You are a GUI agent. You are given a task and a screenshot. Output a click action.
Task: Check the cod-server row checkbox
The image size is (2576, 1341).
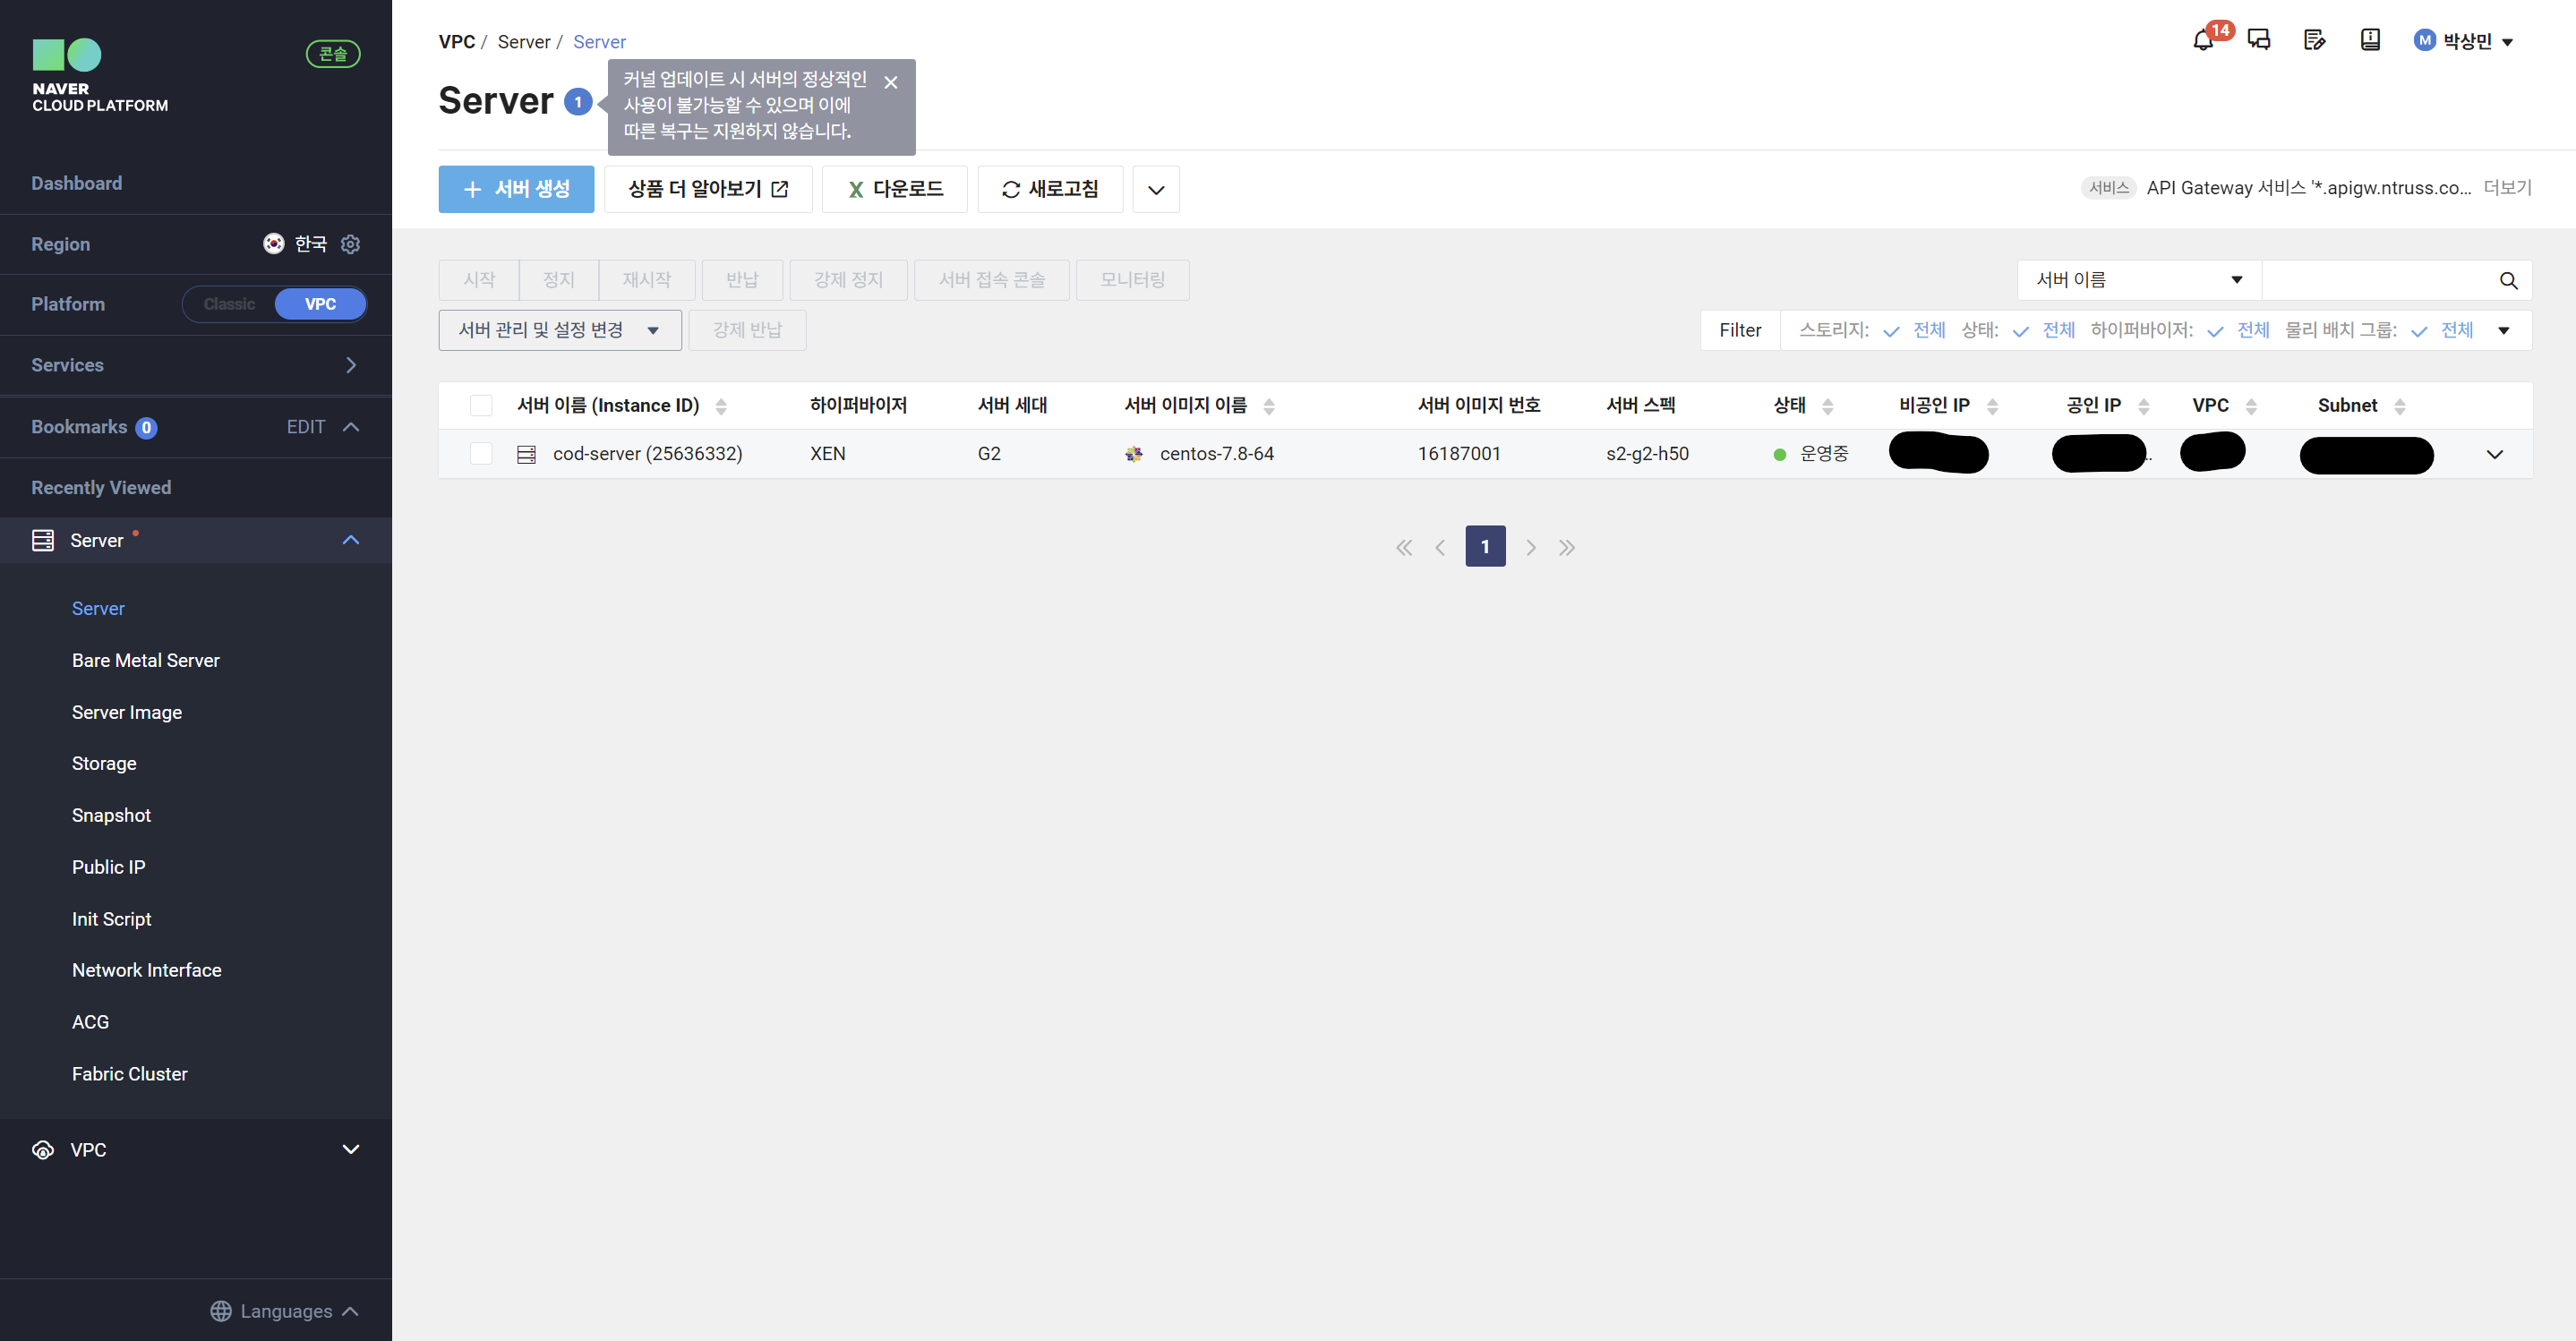click(481, 454)
